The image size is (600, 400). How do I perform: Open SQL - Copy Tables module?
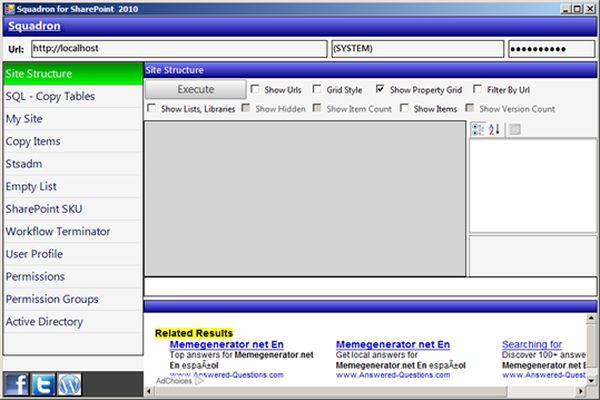tap(73, 96)
